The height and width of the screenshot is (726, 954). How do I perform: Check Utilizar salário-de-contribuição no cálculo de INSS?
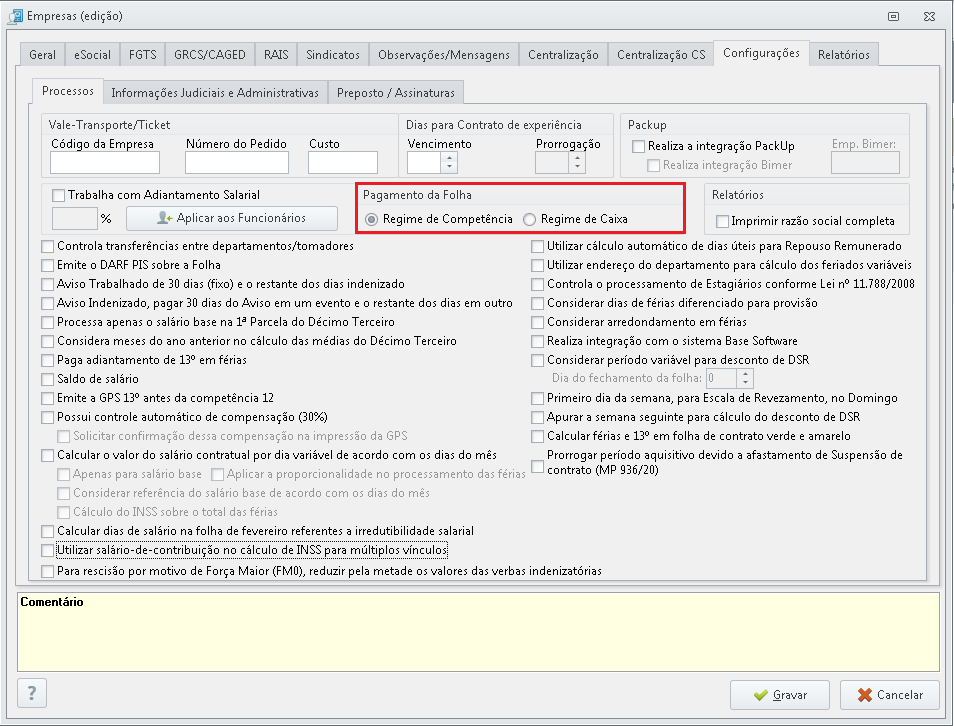(x=47, y=550)
